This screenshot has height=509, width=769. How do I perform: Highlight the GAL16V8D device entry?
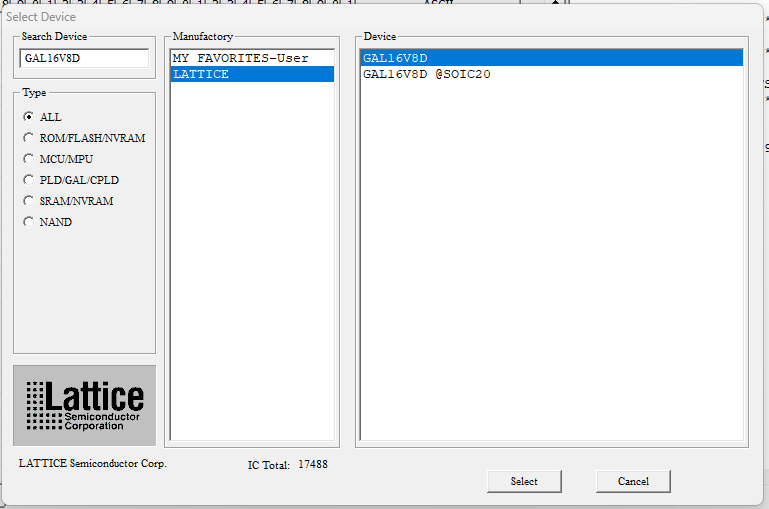[396, 58]
